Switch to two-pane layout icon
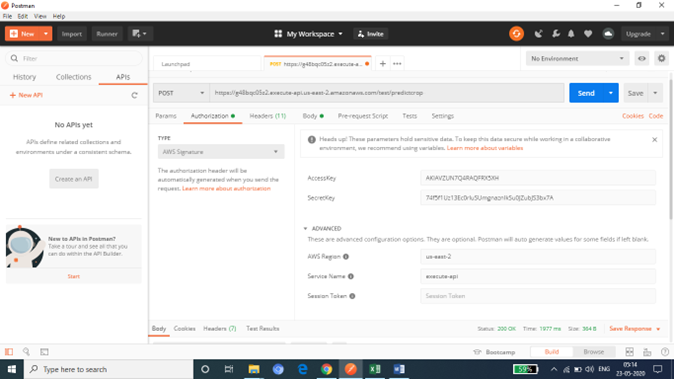 click(629, 351)
